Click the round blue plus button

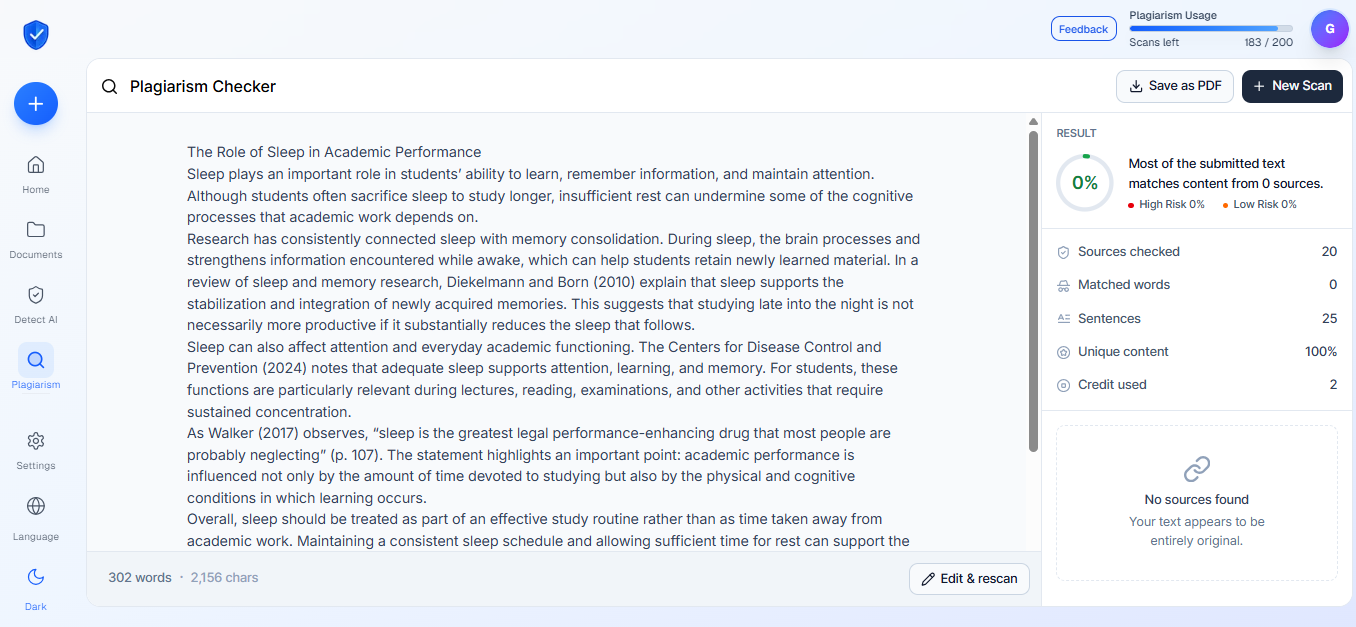36,103
